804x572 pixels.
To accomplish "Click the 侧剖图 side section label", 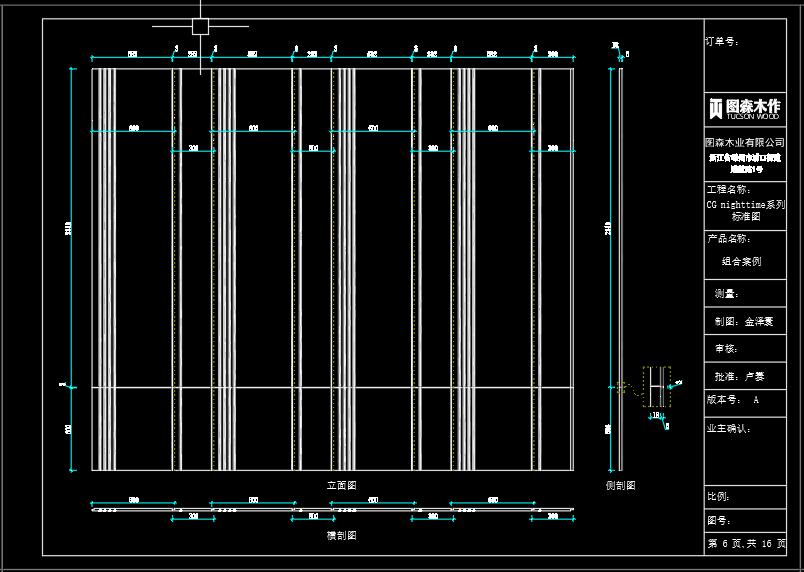I will coord(620,485).
